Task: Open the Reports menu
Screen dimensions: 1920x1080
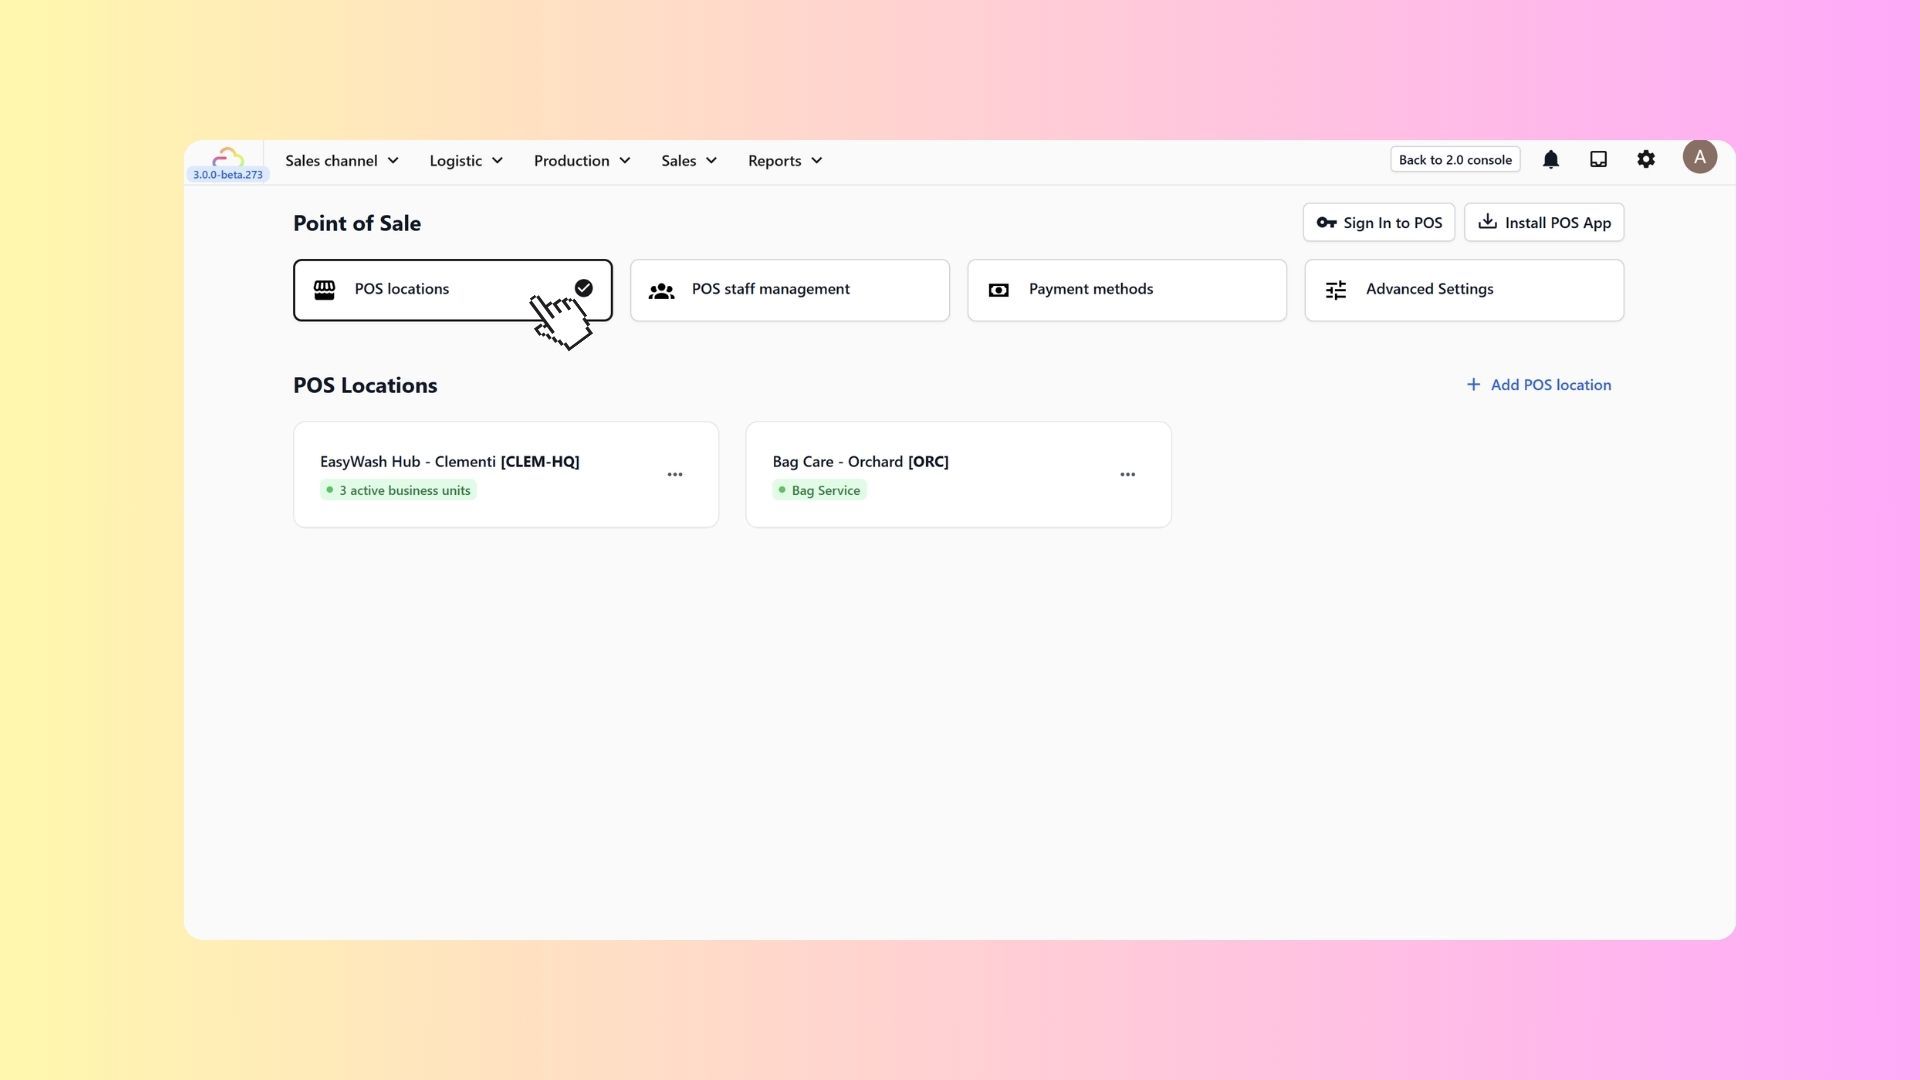Action: point(785,161)
